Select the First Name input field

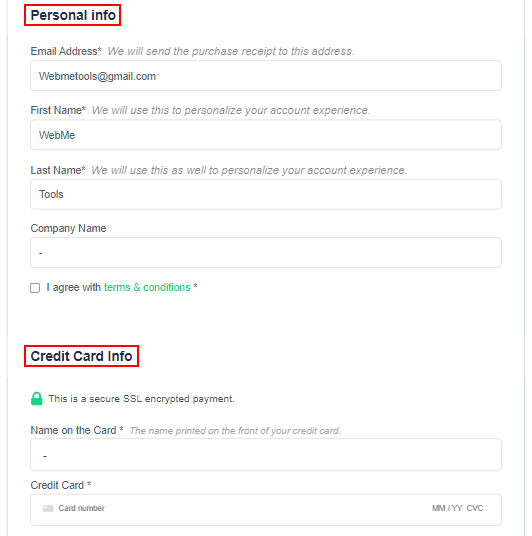click(x=266, y=135)
